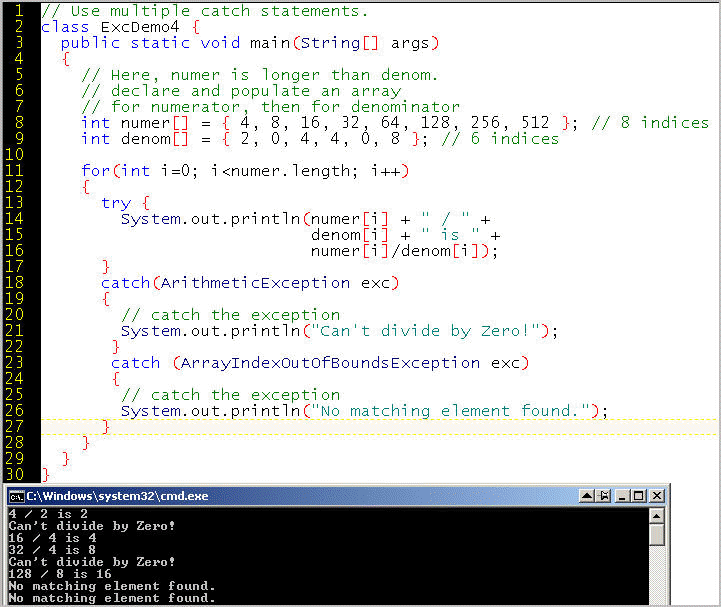Viewport: 721px width, 607px height.
Task: Click console output '128 / 8 is 16'
Action: click(60, 573)
